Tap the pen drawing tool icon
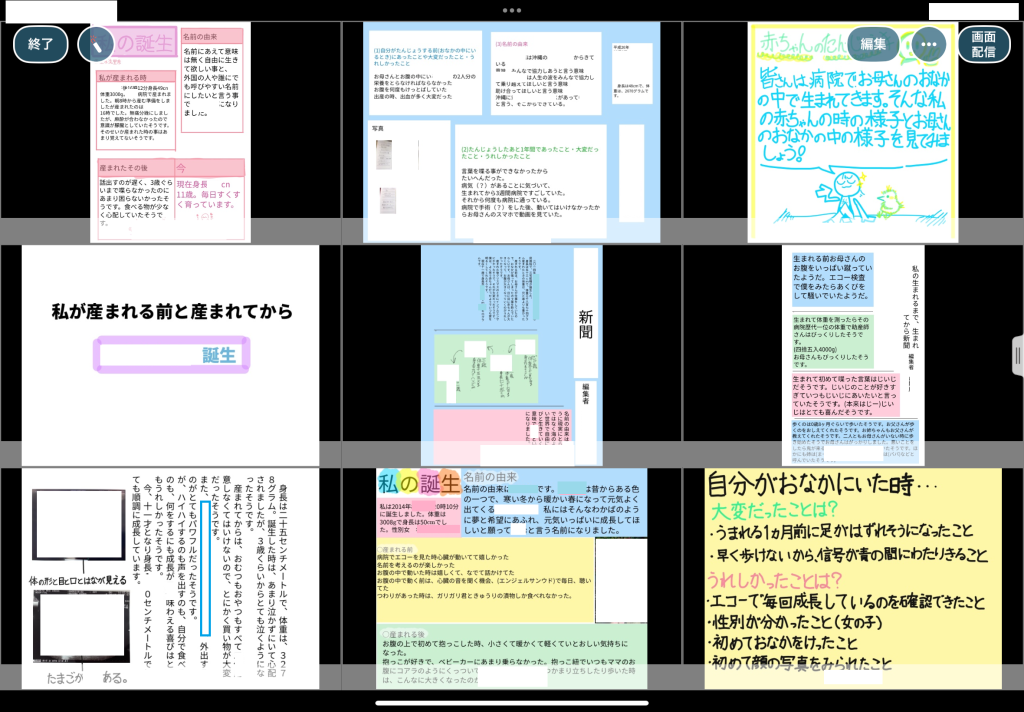This screenshot has height=712, width=1024. point(95,44)
